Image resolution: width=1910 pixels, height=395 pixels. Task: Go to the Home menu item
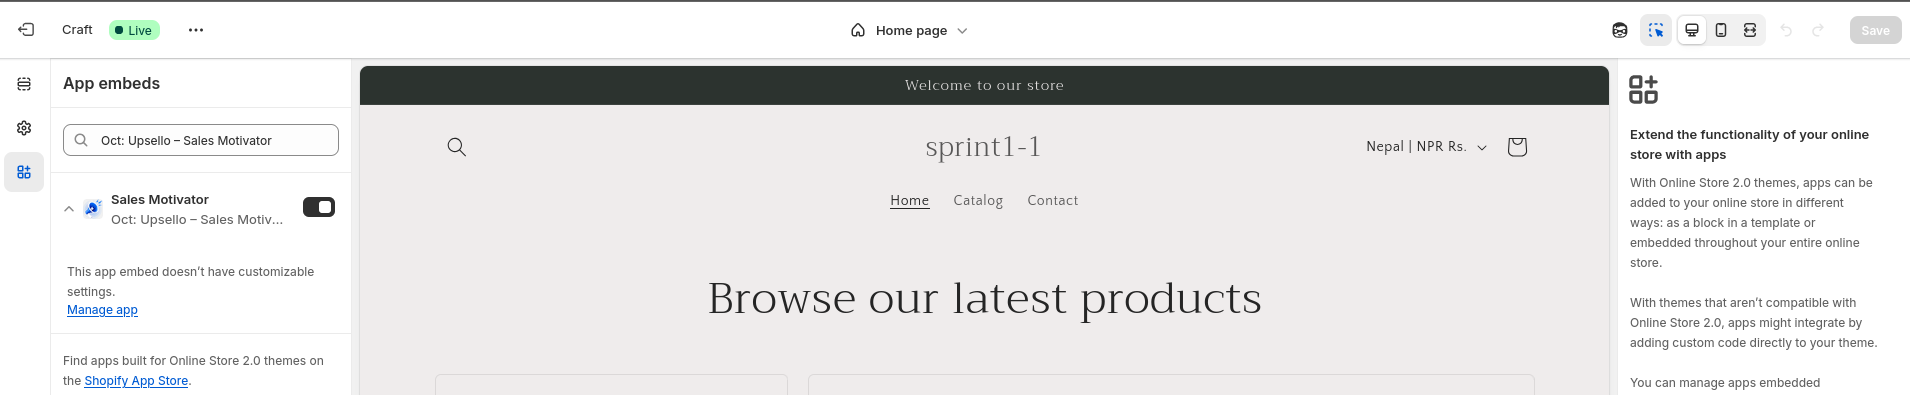910,201
